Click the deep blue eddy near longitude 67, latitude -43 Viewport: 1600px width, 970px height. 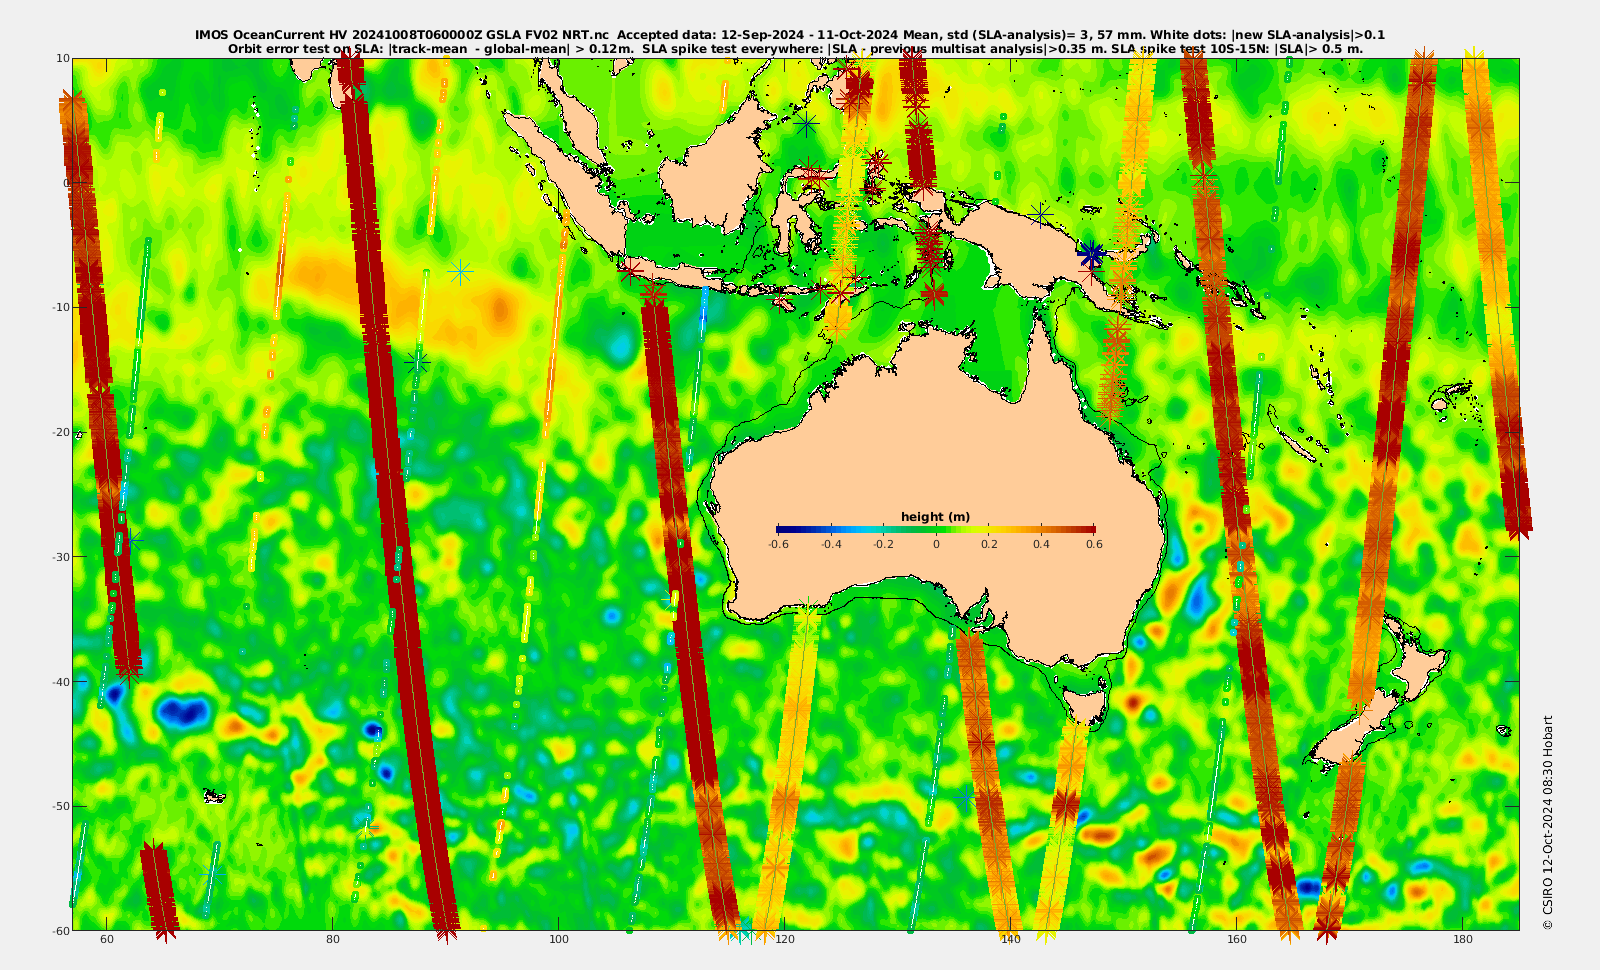184,712
